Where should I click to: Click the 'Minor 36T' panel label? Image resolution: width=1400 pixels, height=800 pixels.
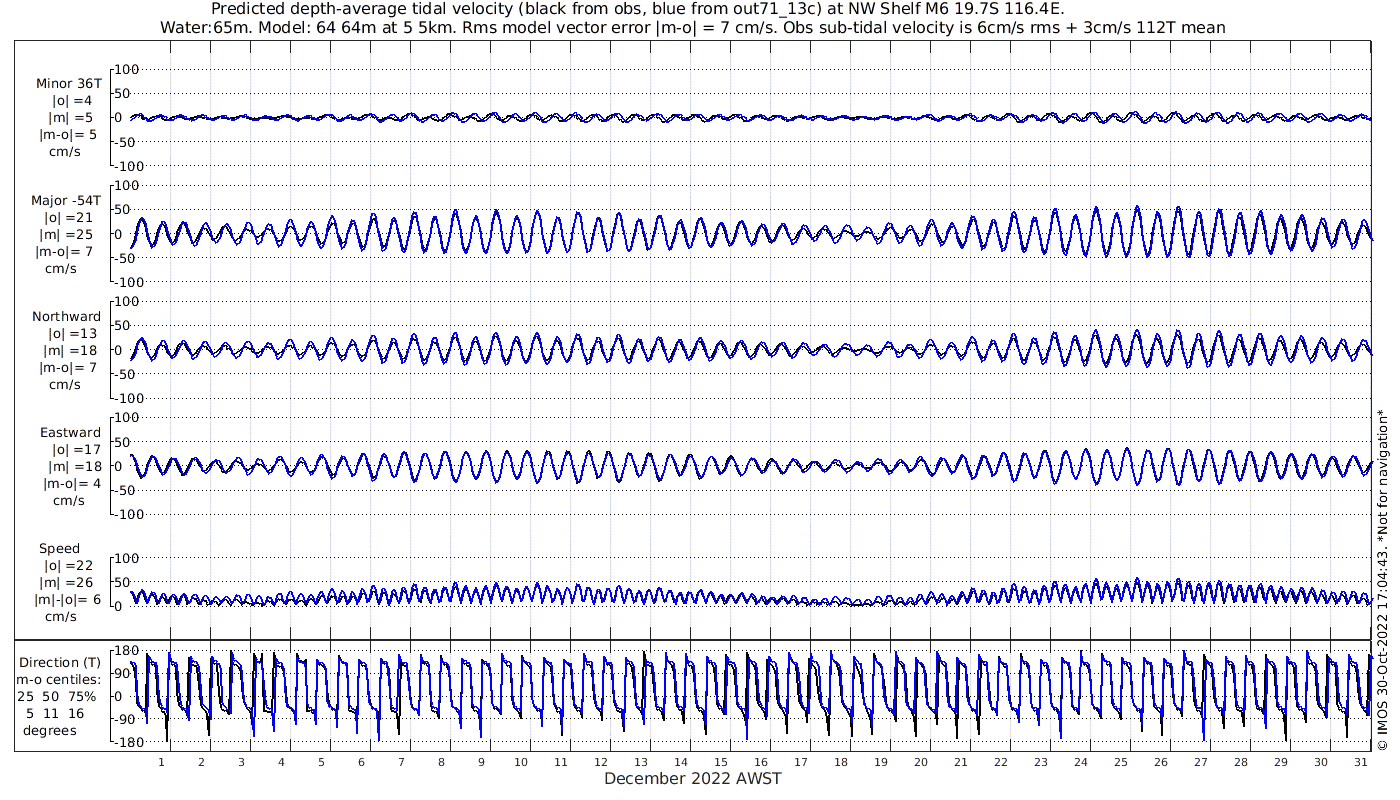[x=68, y=84]
